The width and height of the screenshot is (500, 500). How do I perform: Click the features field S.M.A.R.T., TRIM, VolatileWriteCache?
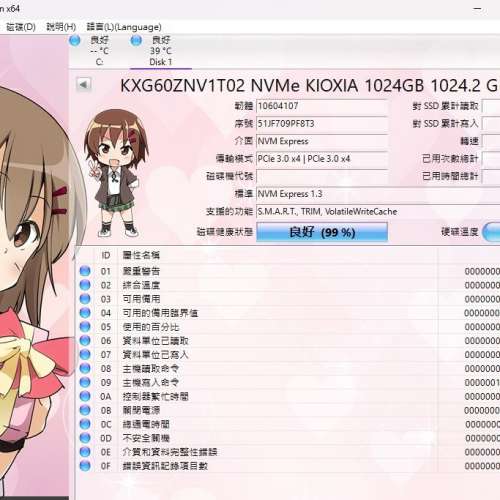tap(378, 212)
